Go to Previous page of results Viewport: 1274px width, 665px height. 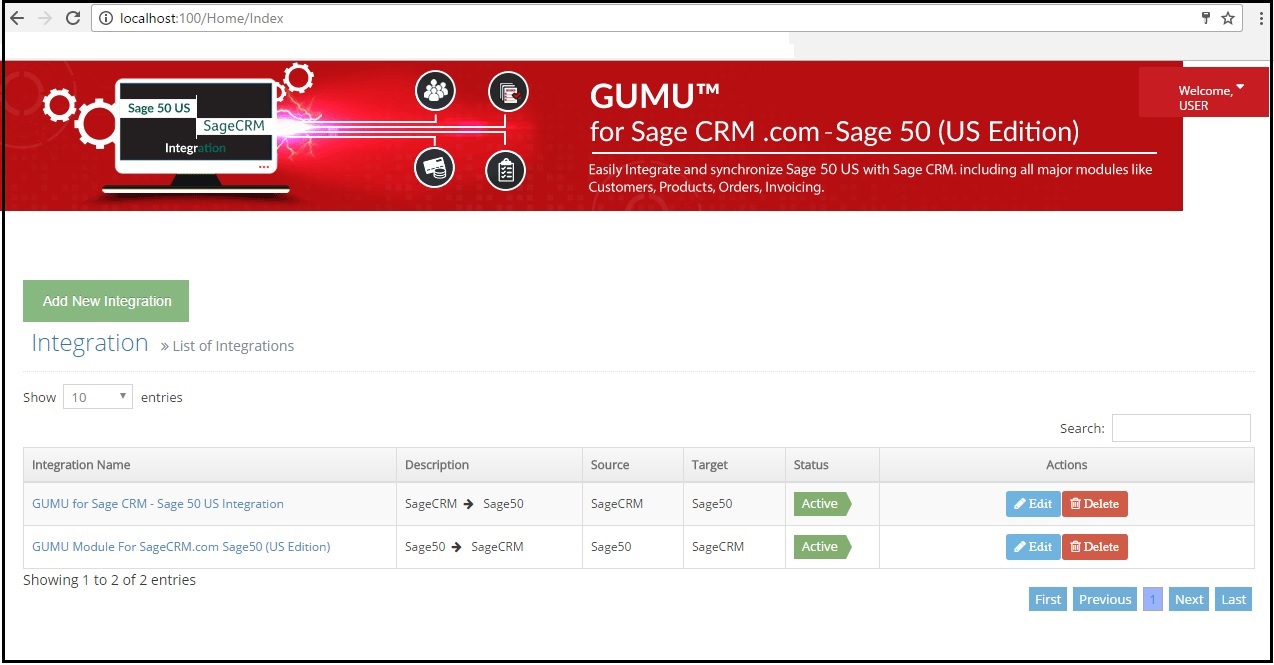pos(1105,599)
